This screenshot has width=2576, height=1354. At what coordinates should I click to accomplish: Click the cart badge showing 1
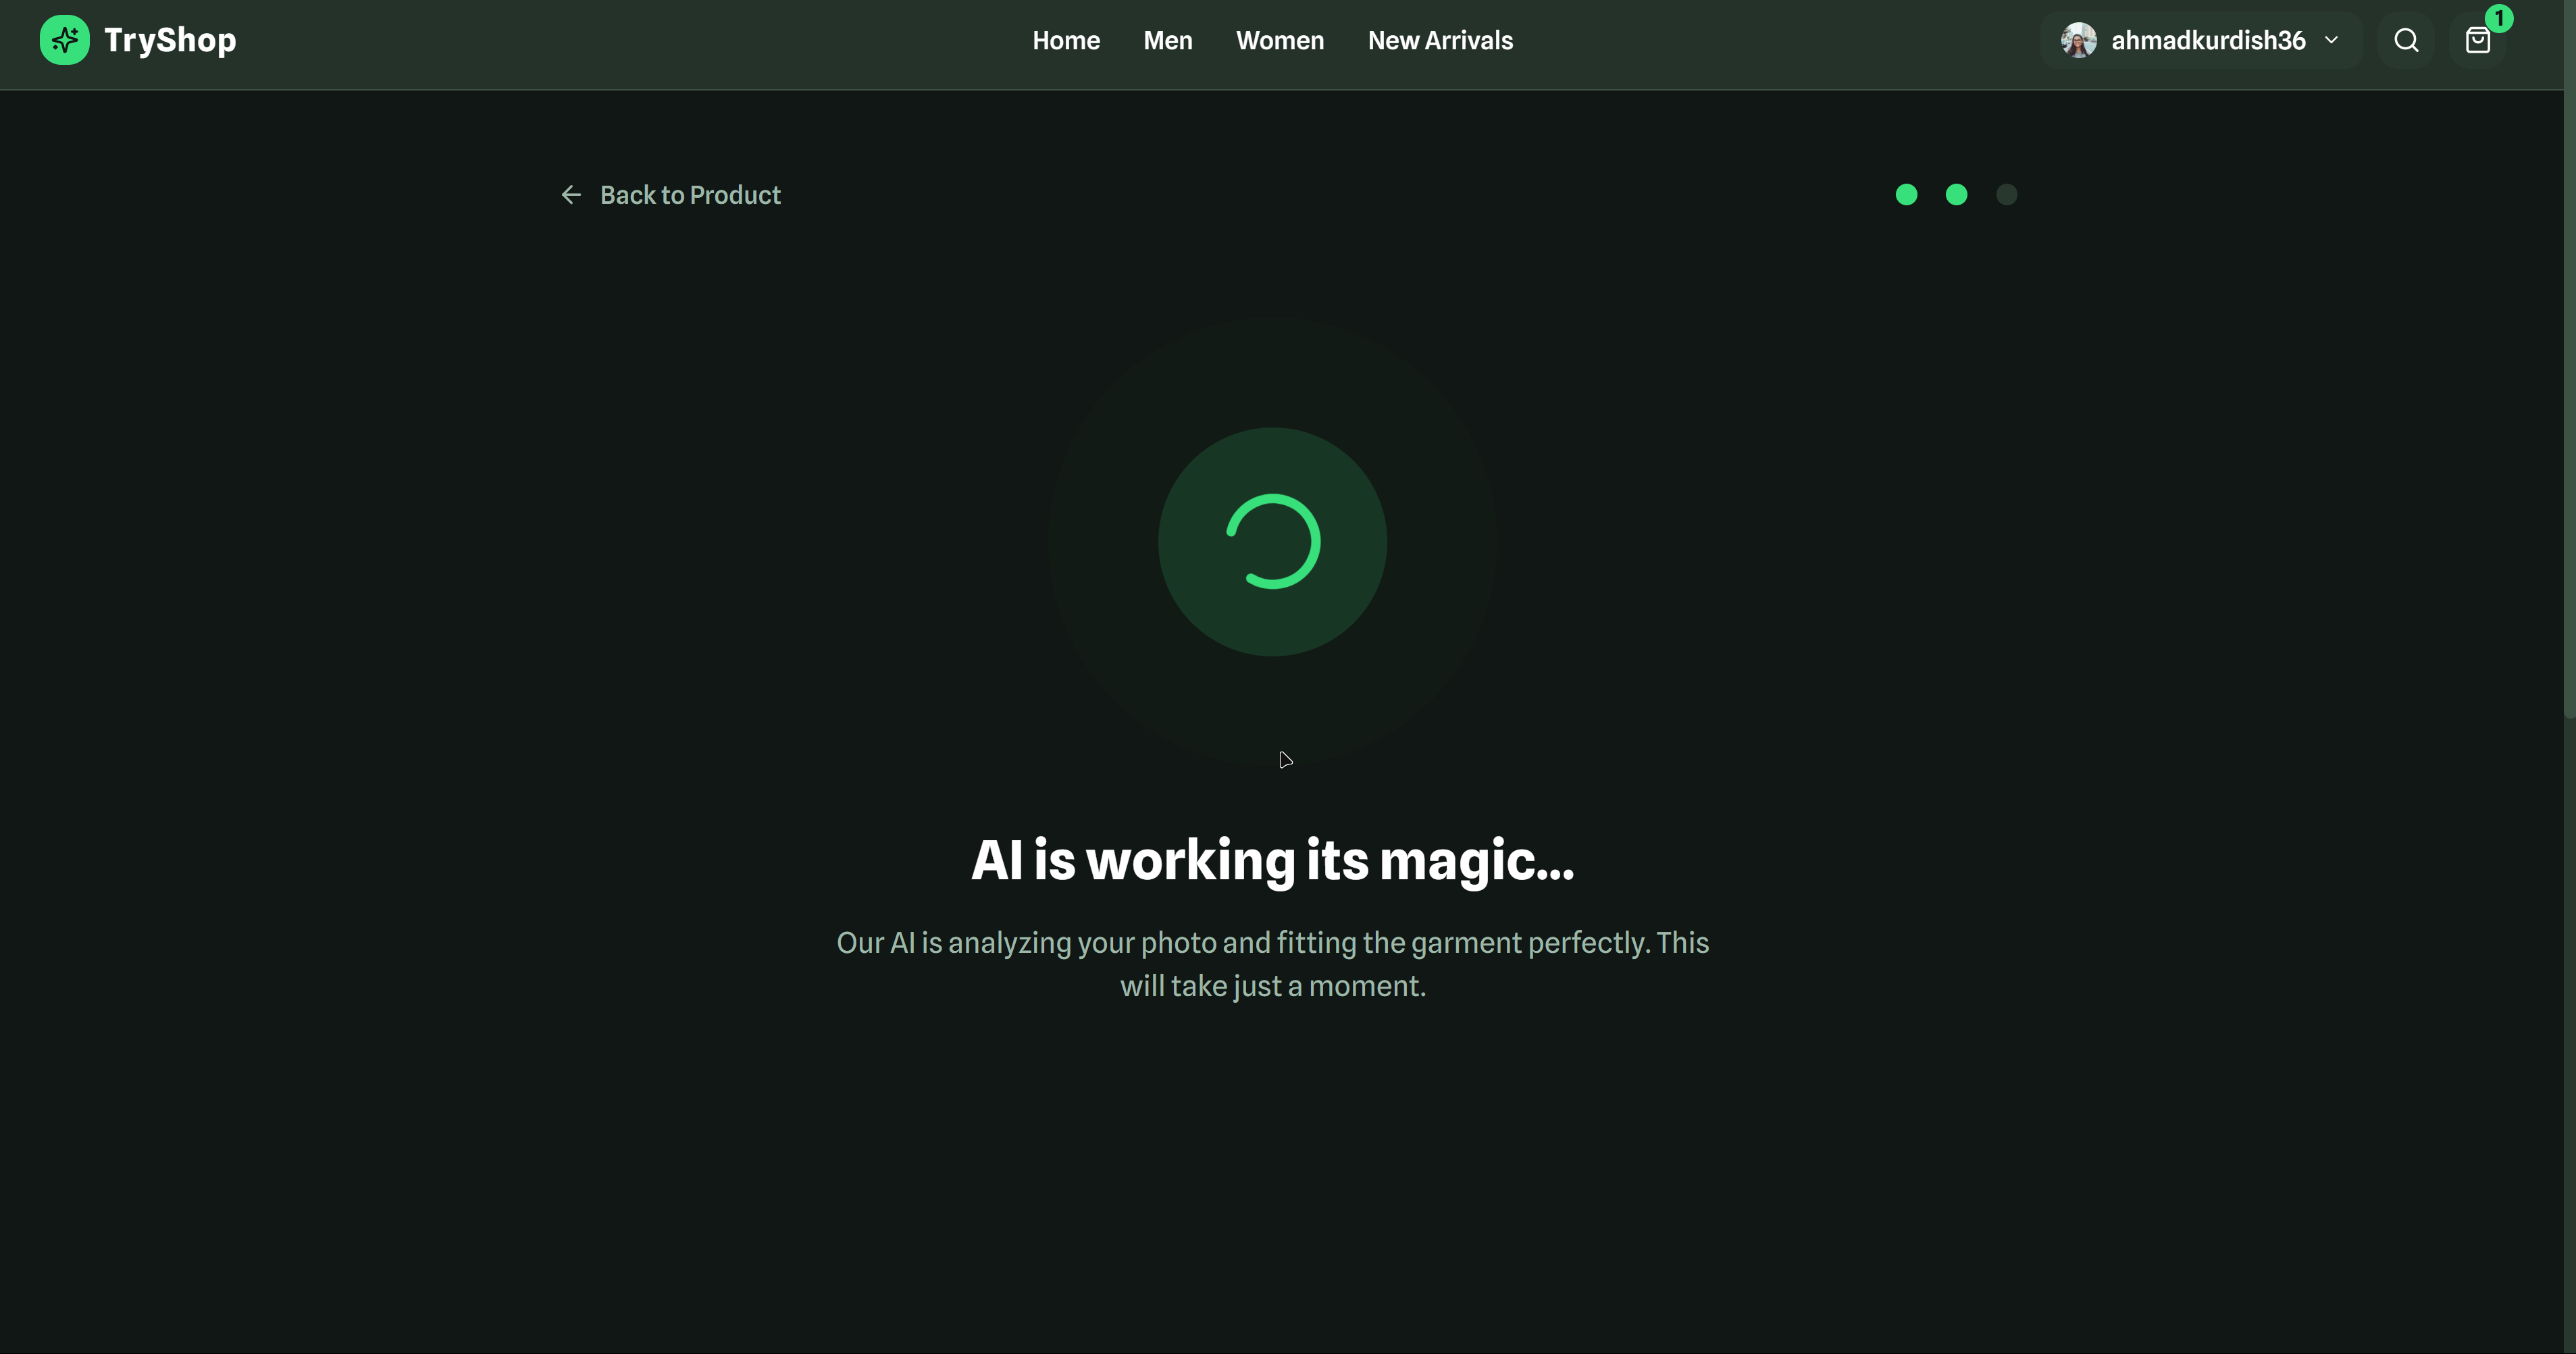(x=2498, y=18)
